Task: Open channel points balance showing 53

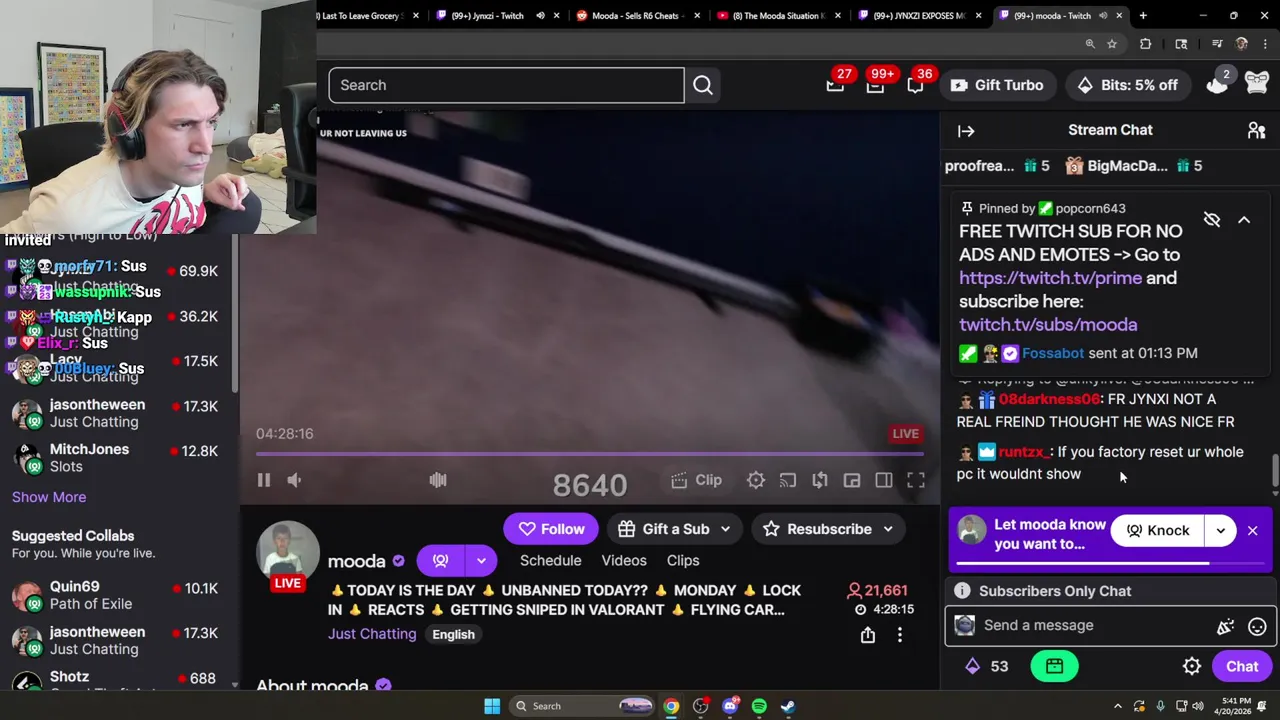Action: click(x=986, y=667)
